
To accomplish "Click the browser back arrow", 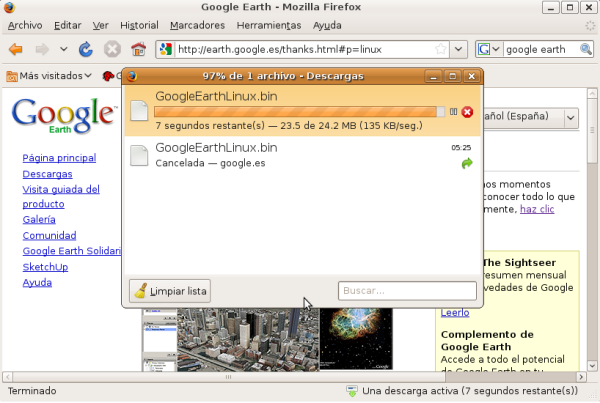I will pyautogui.click(x=16, y=49).
